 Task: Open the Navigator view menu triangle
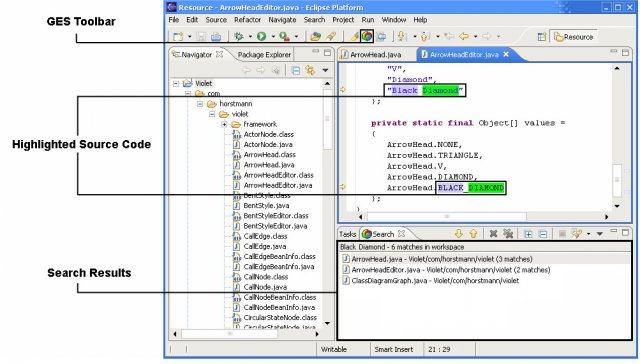325,71
